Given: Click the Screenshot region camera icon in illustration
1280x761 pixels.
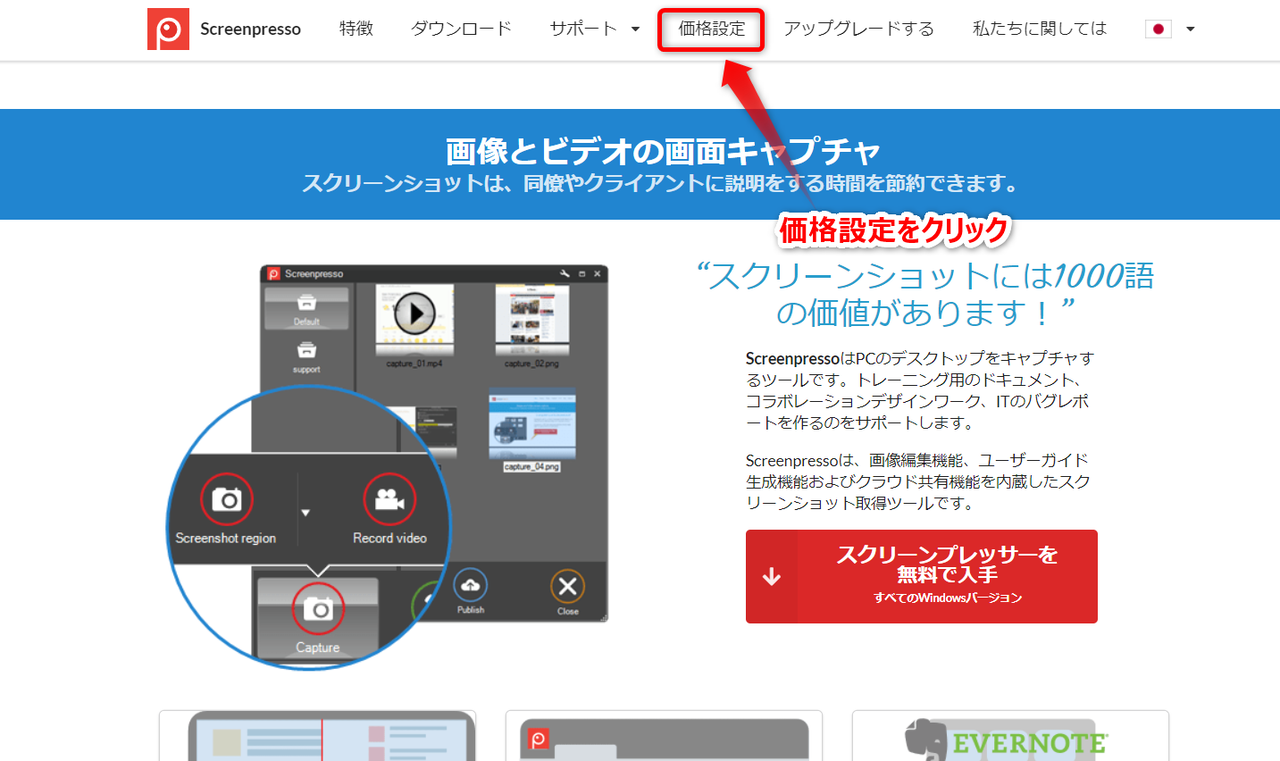Looking at the screenshot, I should tap(227, 499).
